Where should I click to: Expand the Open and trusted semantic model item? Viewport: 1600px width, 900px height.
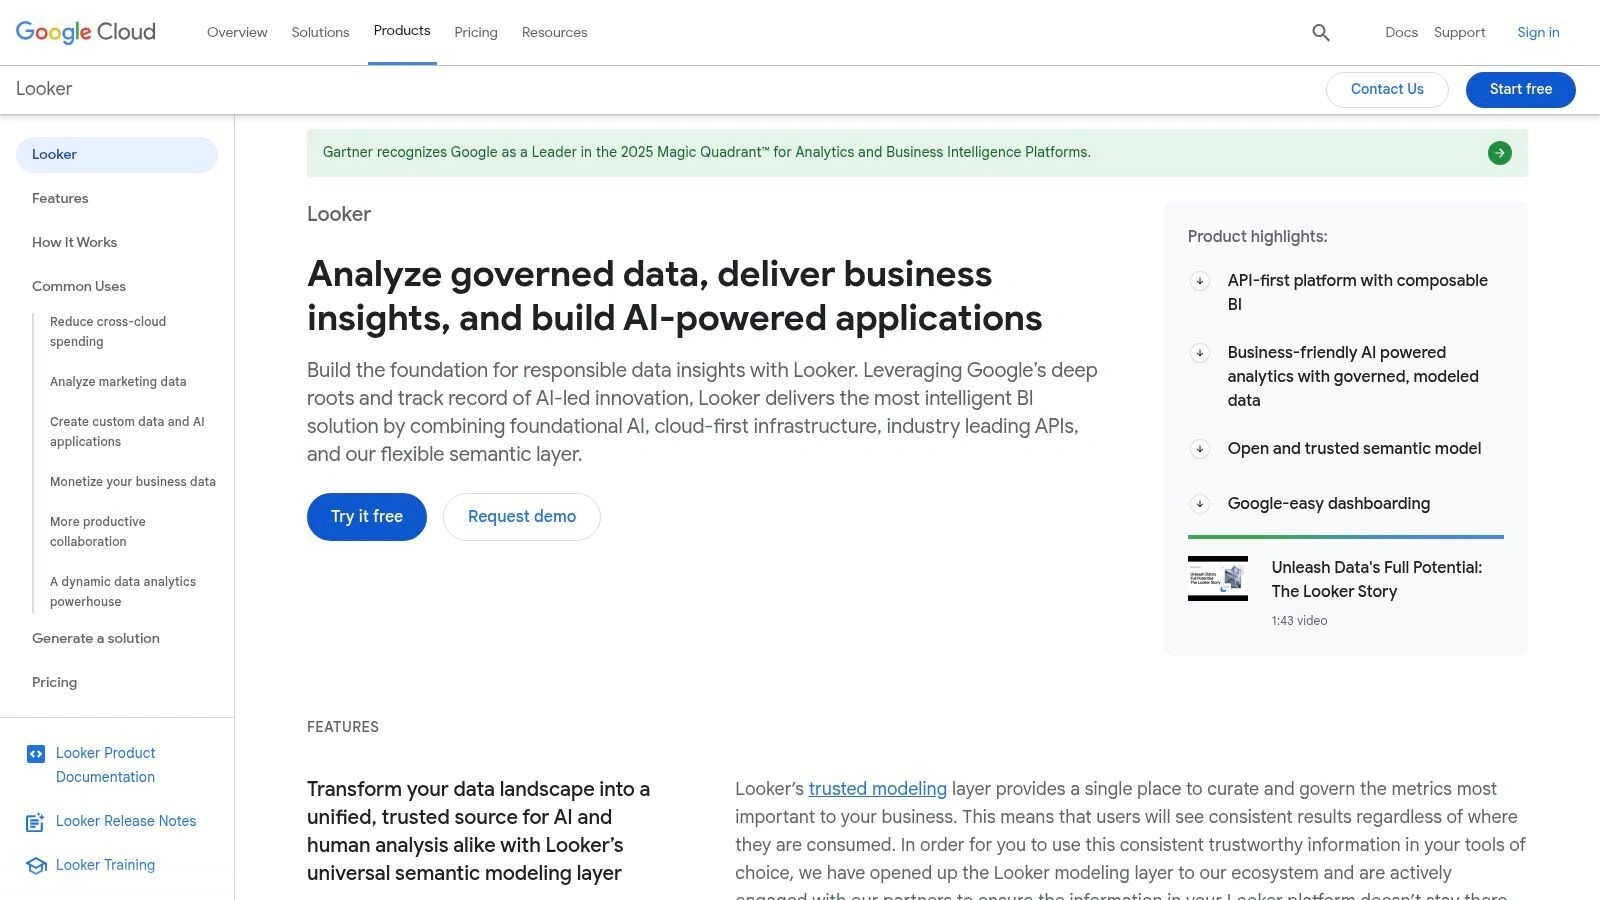tap(1200, 449)
